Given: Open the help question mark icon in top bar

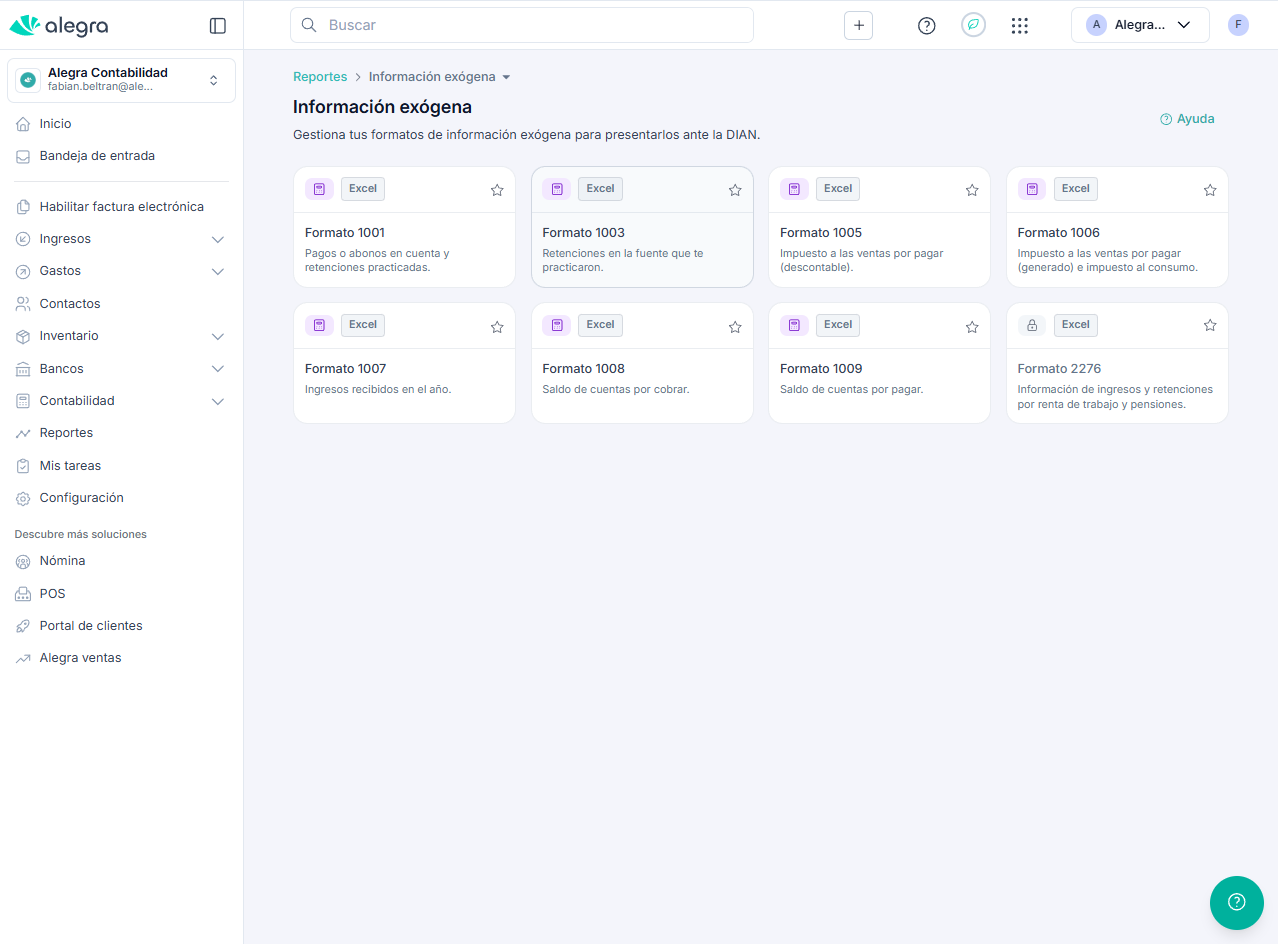Looking at the screenshot, I should point(926,25).
